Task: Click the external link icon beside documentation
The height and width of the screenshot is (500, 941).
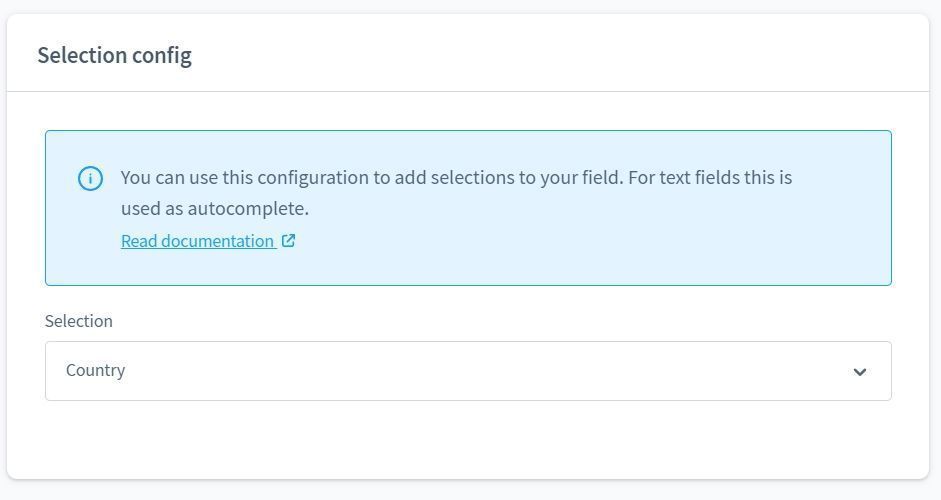Action: pos(288,240)
